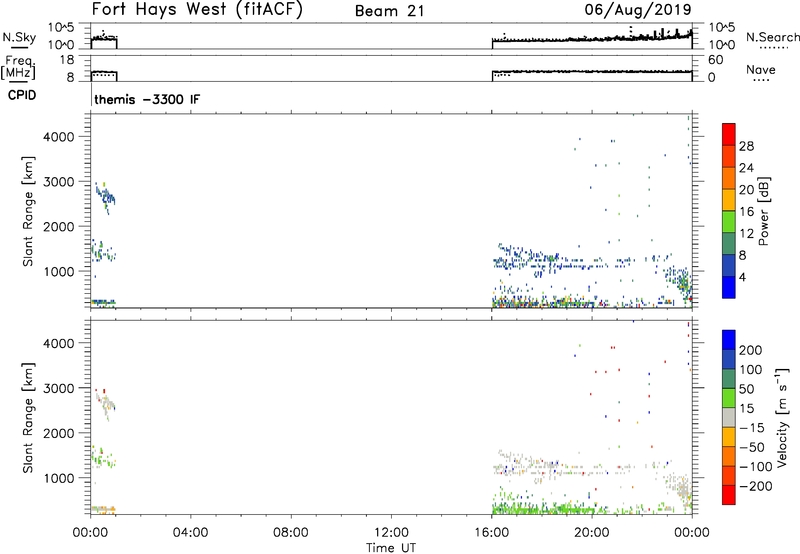
Task: Click the "20" power colorbar label
Action: click(746, 190)
